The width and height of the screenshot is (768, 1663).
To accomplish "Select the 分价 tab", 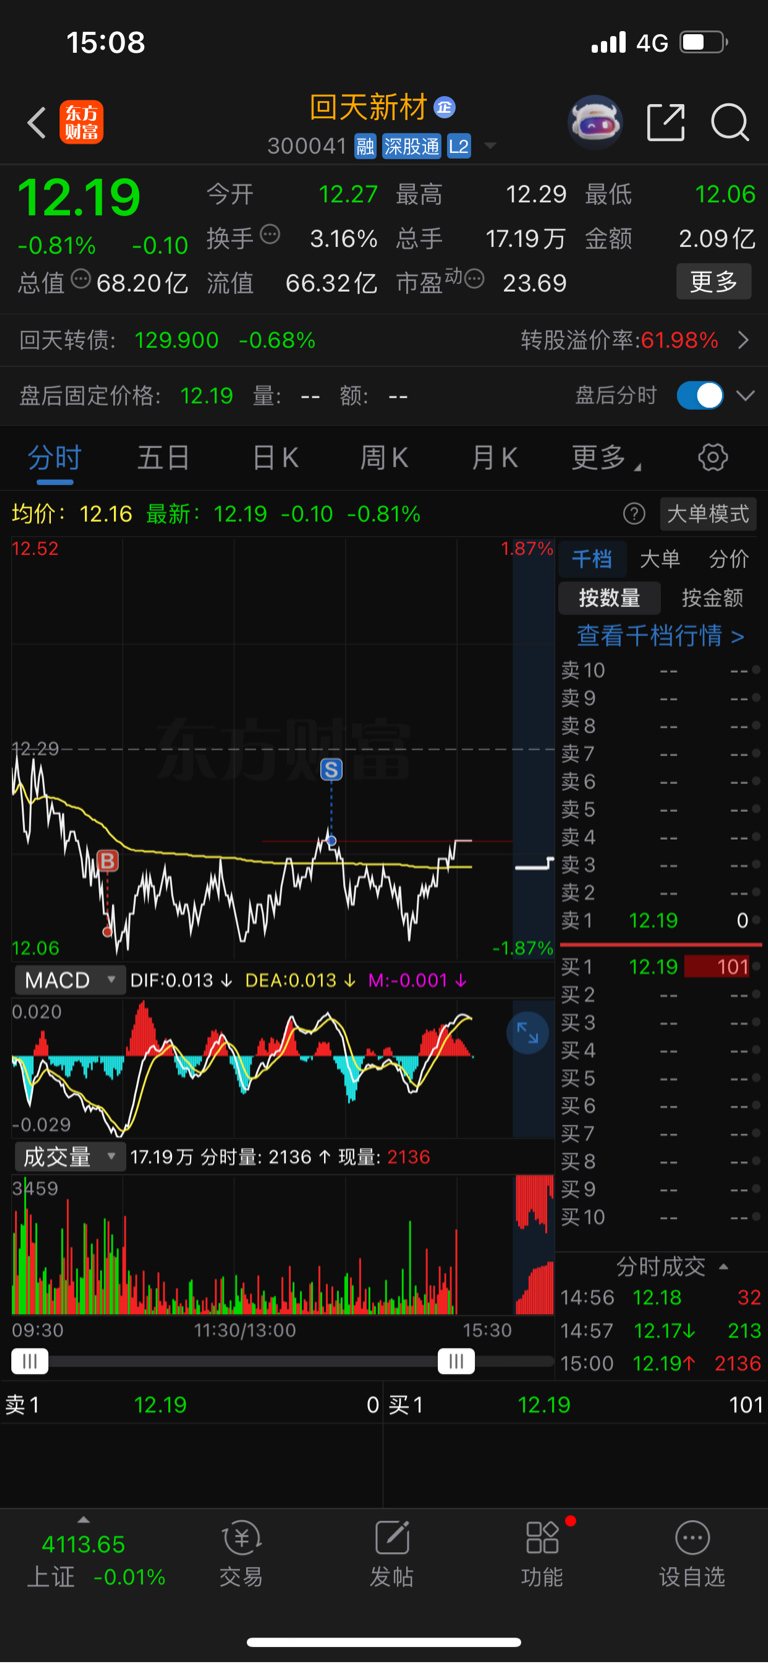I will pos(729,559).
